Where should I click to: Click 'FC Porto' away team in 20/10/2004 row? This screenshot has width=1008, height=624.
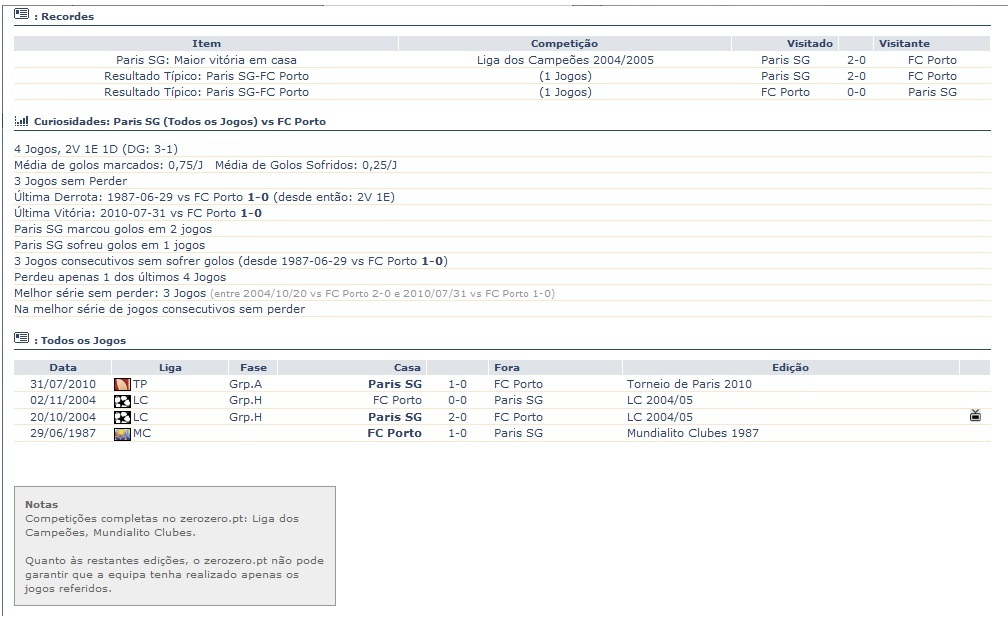pyautogui.click(x=518, y=417)
